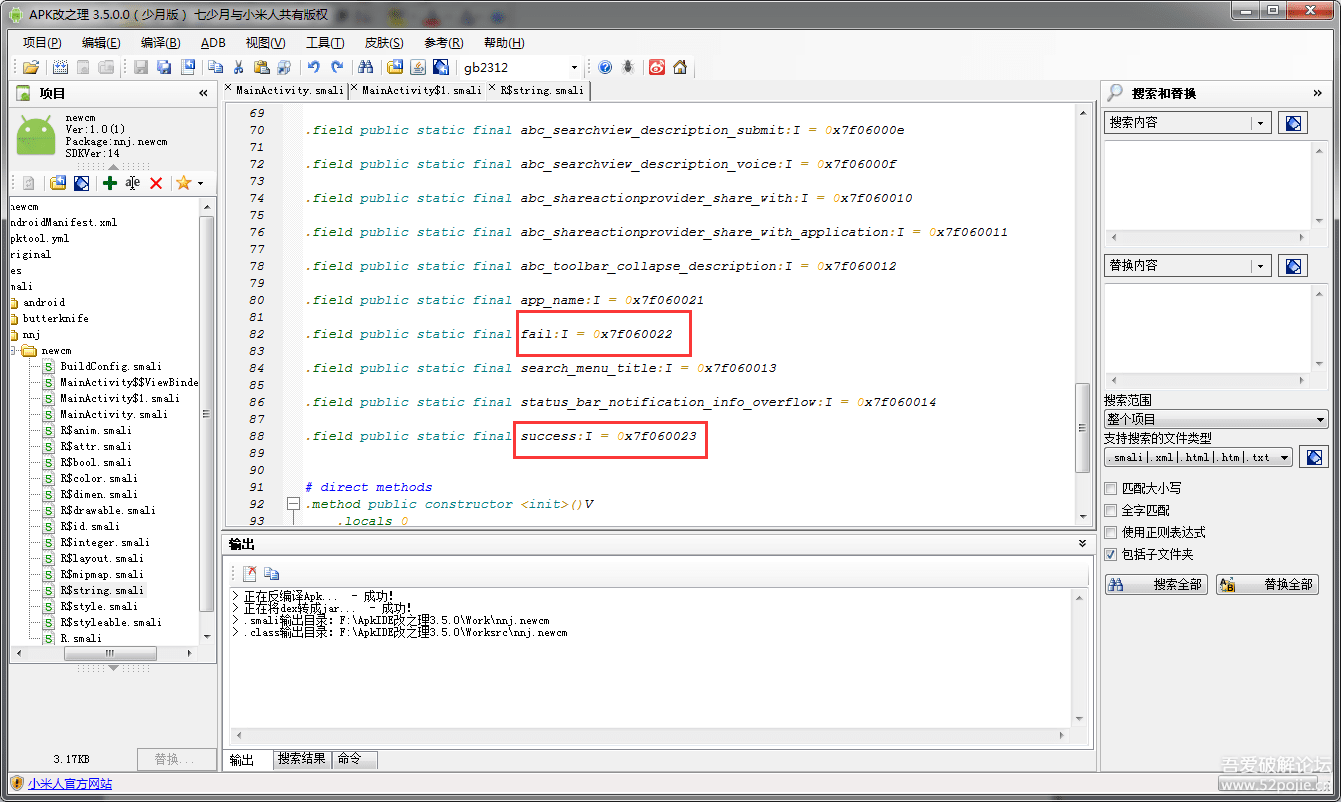The height and width of the screenshot is (802, 1341).
Task: Toggle the 全字匹配 checkbox
Action: tap(1111, 511)
